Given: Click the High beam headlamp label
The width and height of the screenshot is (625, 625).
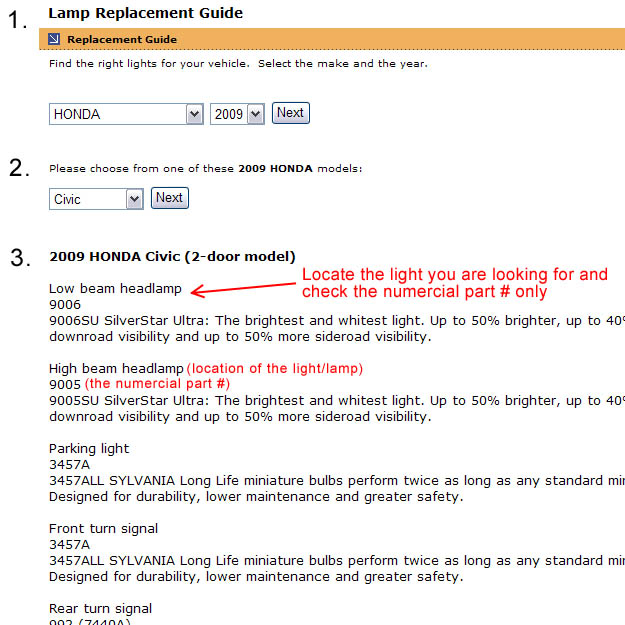Looking at the screenshot, I should coord(116,368).
